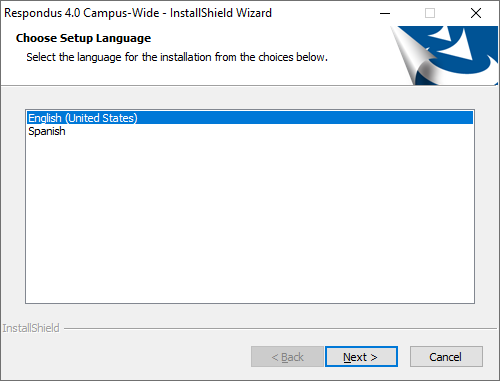This screenshot has height=381, width=500.
Task: Click the Next > button
Action: click(361, 357)
